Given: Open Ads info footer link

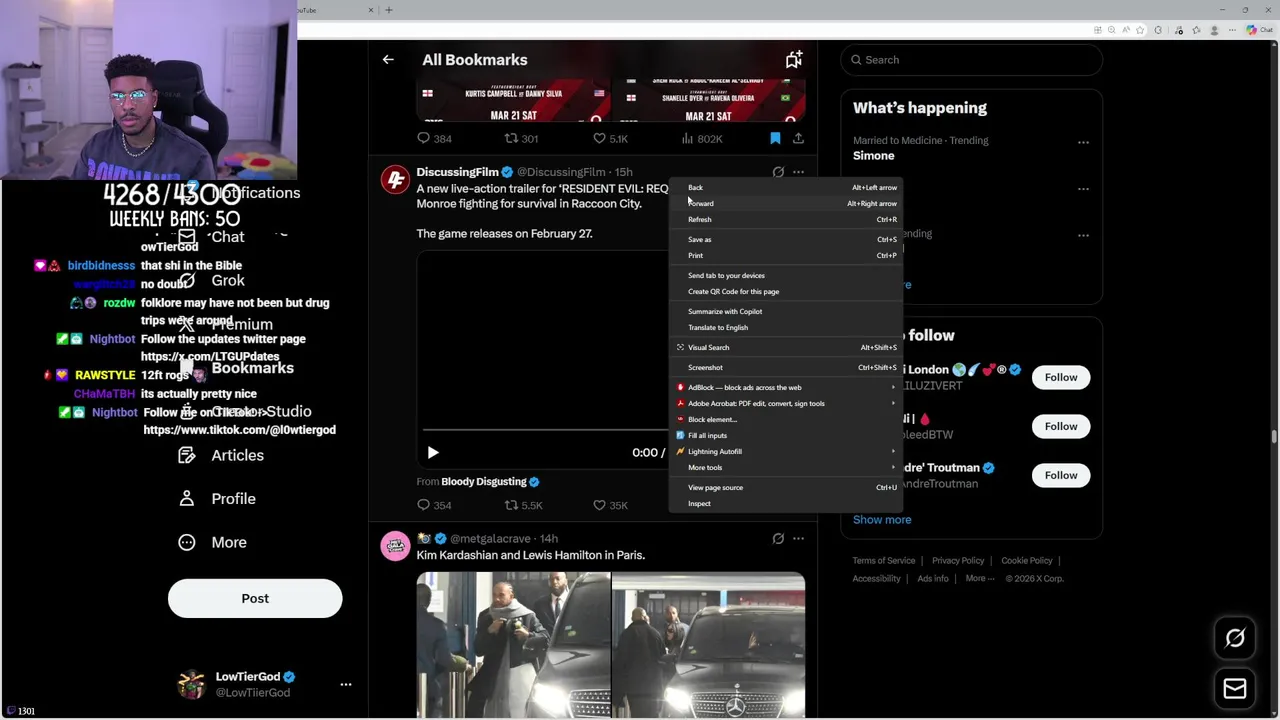Looking at the screenshot, I should coord(933,579).
